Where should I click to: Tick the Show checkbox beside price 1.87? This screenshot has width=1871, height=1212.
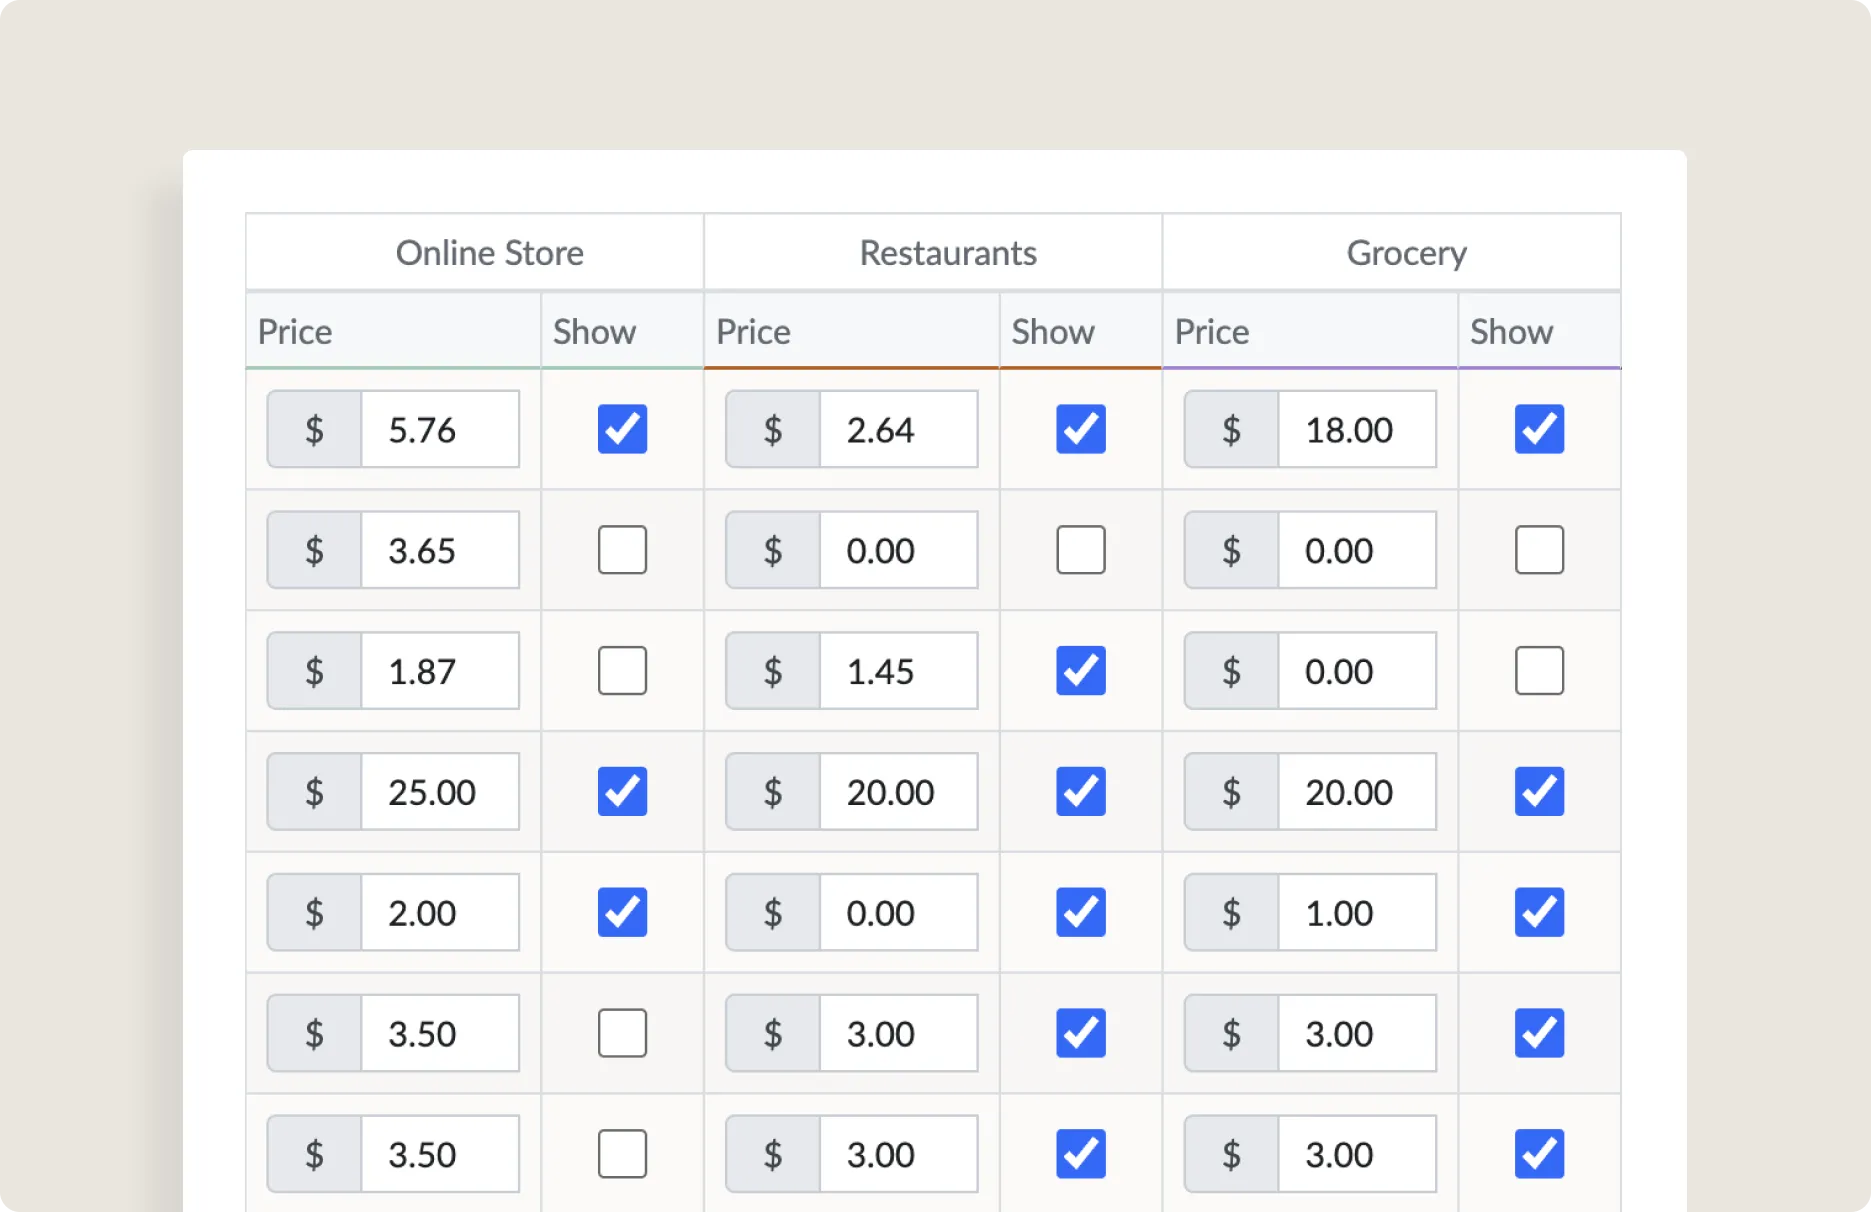pos(622,671)
